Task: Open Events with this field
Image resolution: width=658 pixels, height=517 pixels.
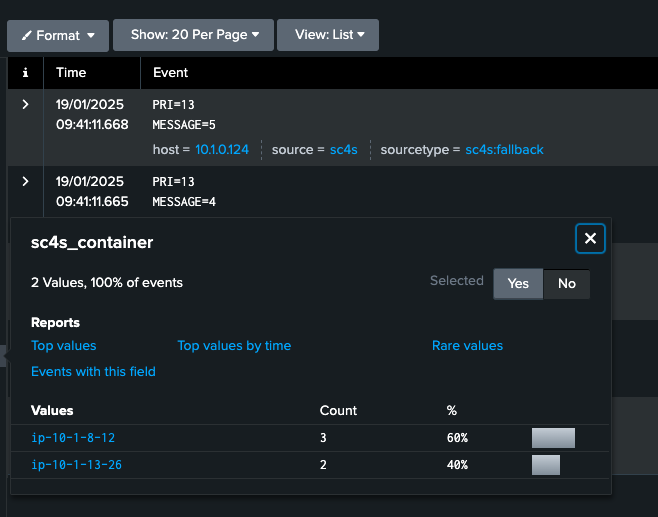Action: [93, 371]
